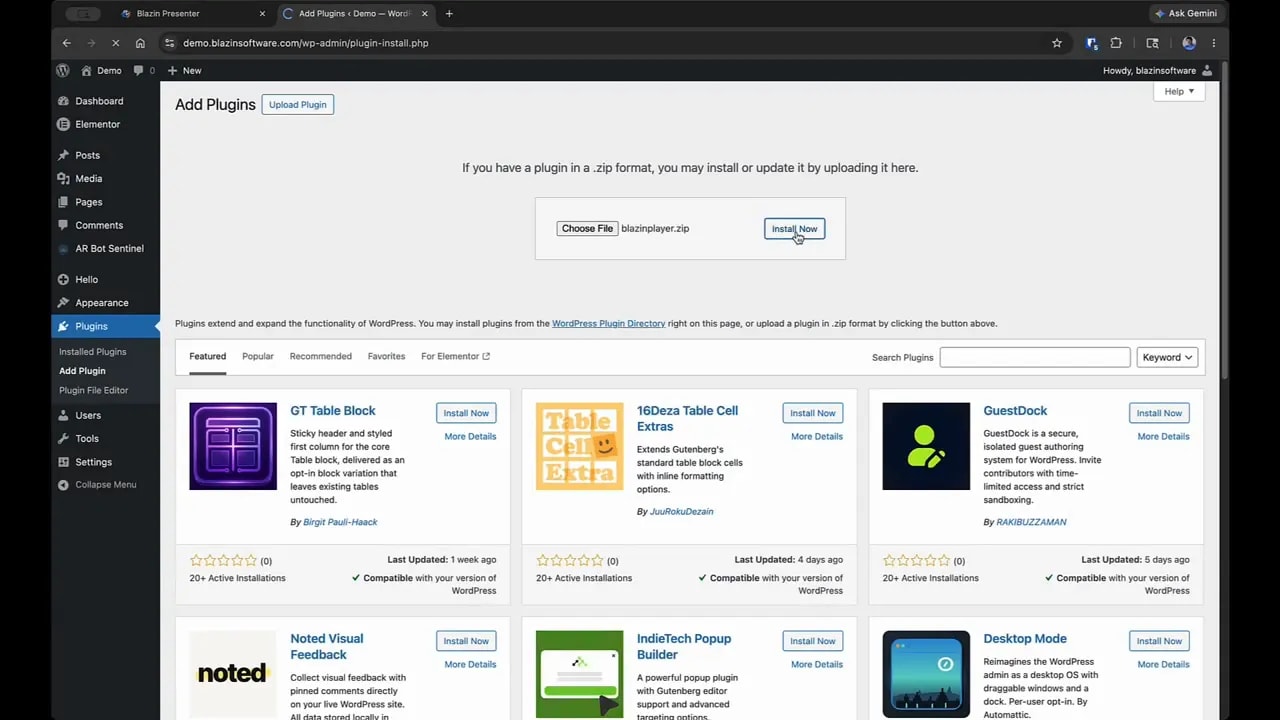Click the WordPress logo in admin bar
The width and height of the screenshot is (1280, 720).
(x=63, y=71)
